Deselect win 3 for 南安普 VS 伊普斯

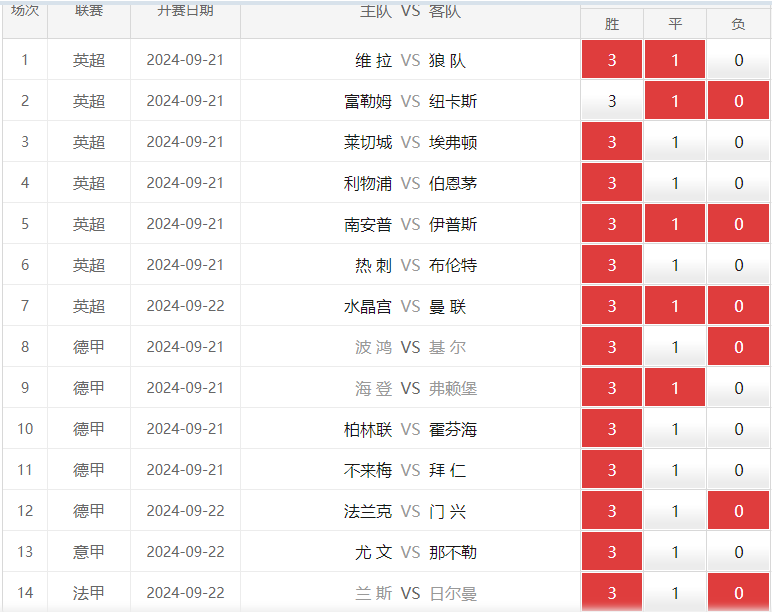[x=611, y=224]
